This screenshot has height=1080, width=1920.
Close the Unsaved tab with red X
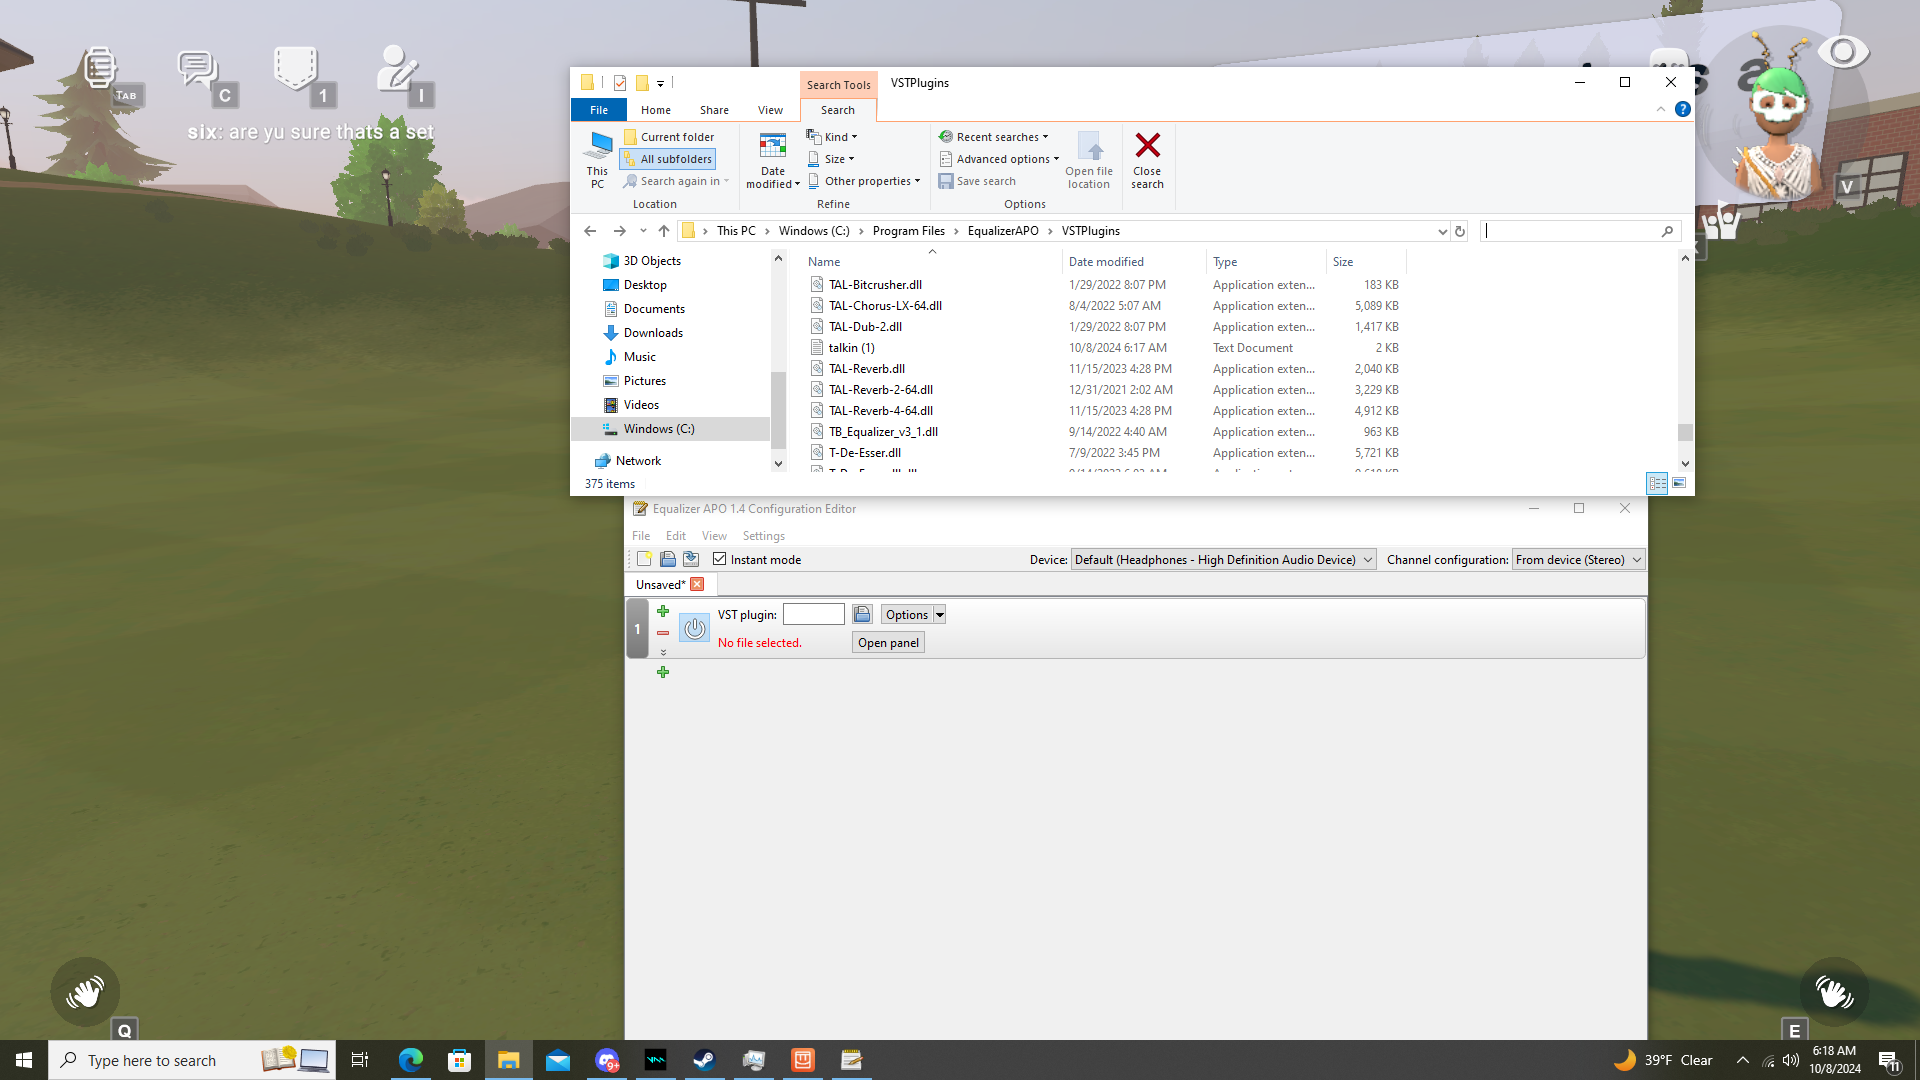pyautogui.click(x=697, y=584)
